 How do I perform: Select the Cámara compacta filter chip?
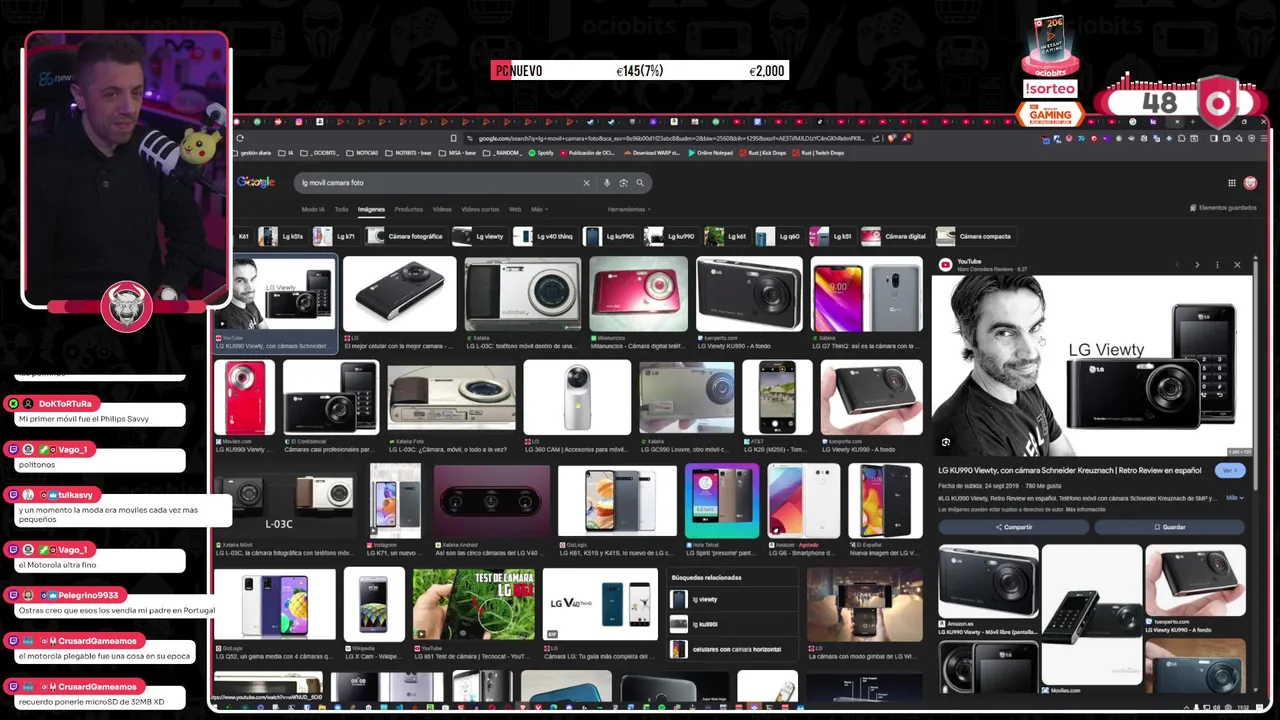(974, 236)
